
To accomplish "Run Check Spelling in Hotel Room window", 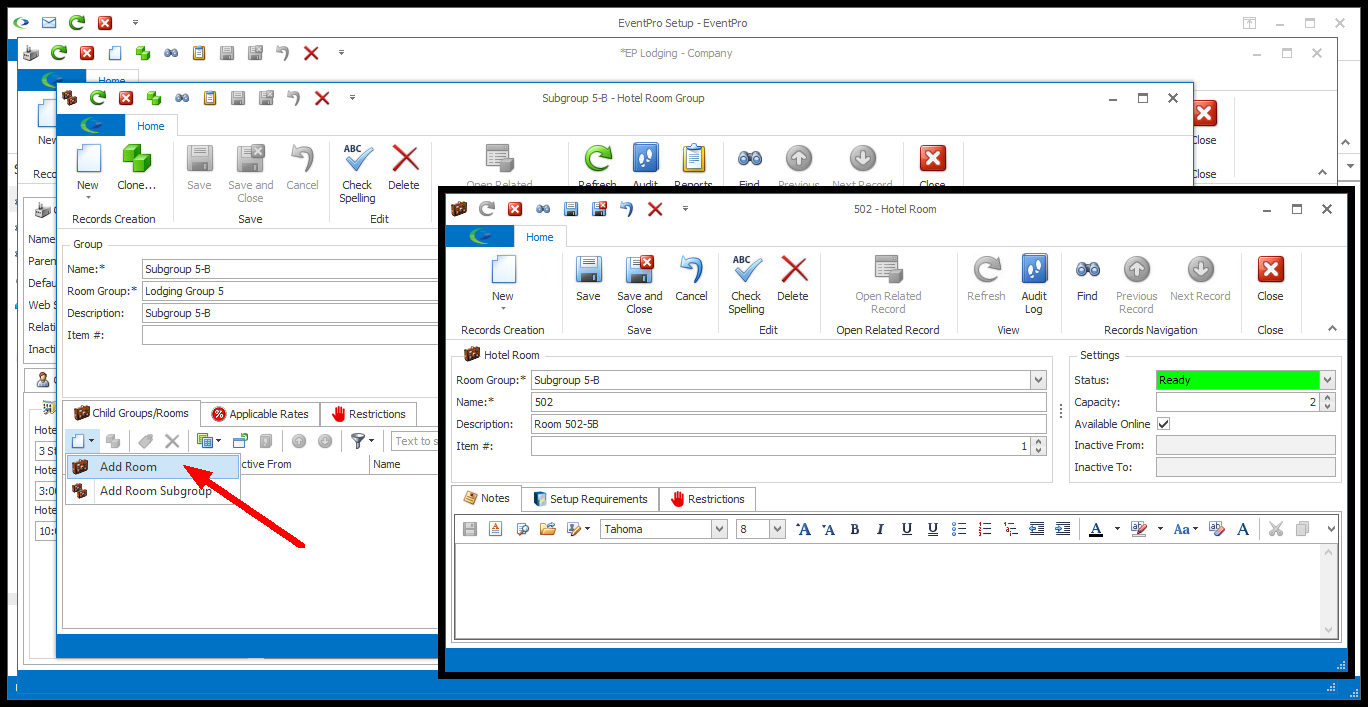I will click(x=746, y=285).
